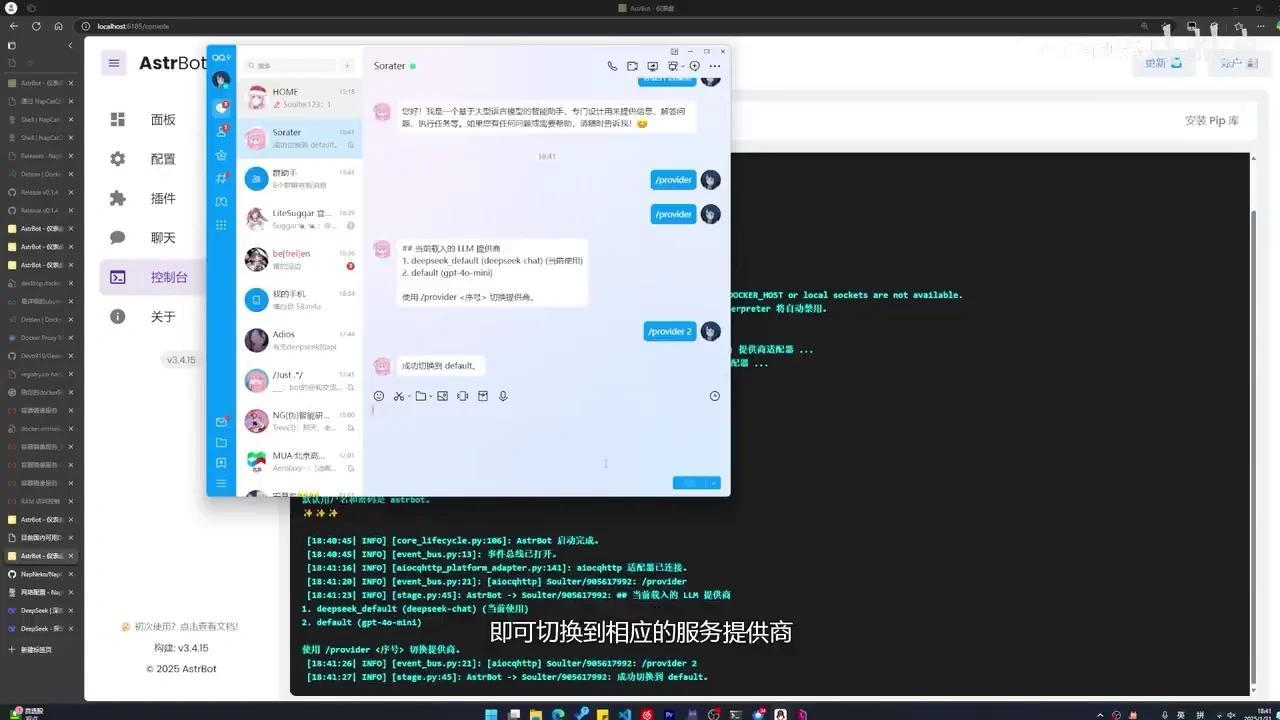Open the Adios conversation in QQ
This screenshot has height=720, width=1280.
[x=299, y=340]
